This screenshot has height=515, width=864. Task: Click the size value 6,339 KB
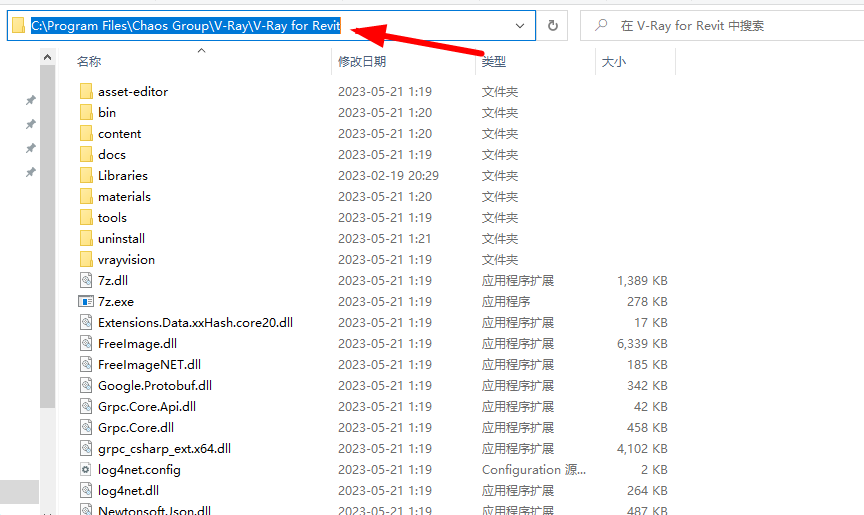(x=642, y=343)
